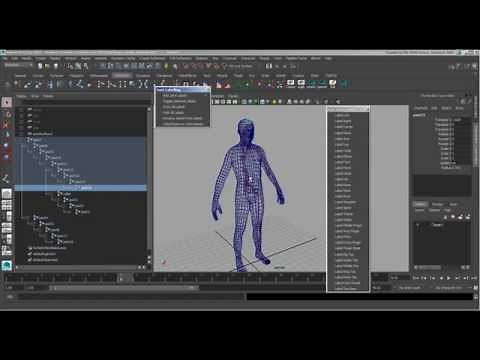Open the Display tab in Layer Editor

click(x=420, y=204)
